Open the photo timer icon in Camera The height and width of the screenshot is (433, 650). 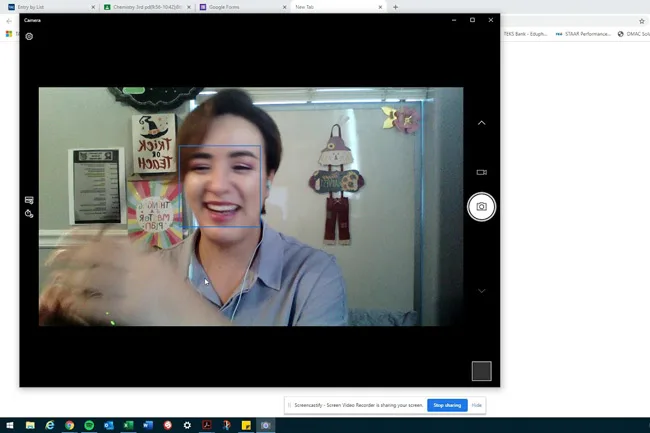29,214
